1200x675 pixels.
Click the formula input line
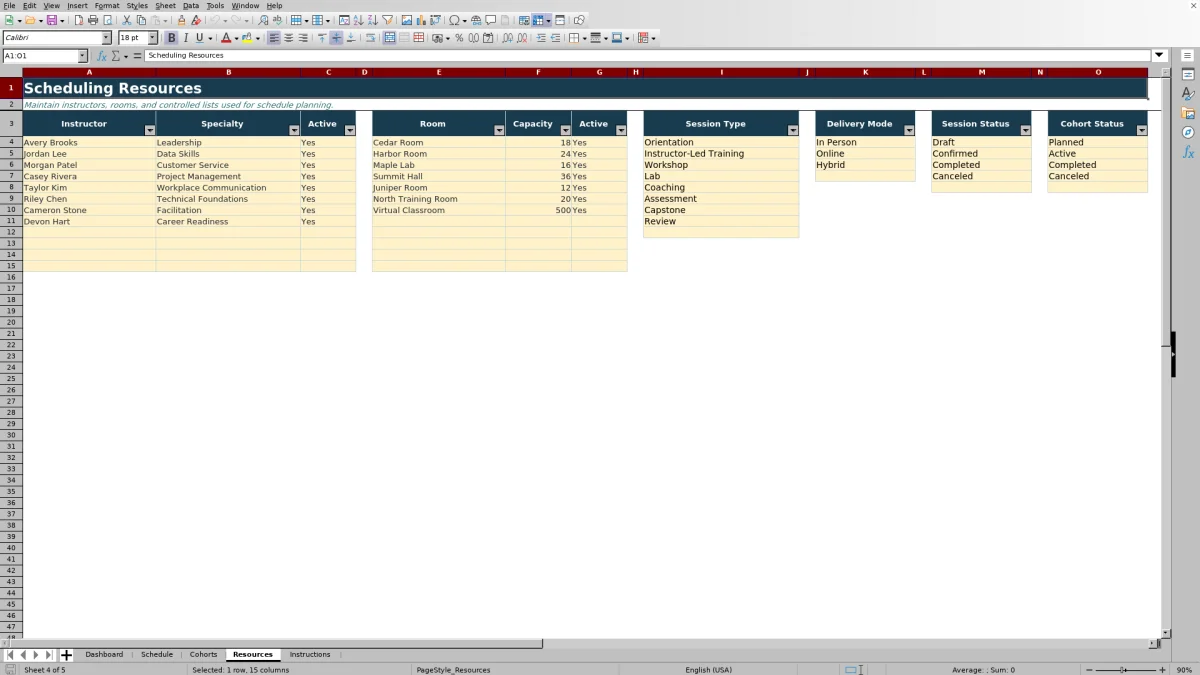648,56
